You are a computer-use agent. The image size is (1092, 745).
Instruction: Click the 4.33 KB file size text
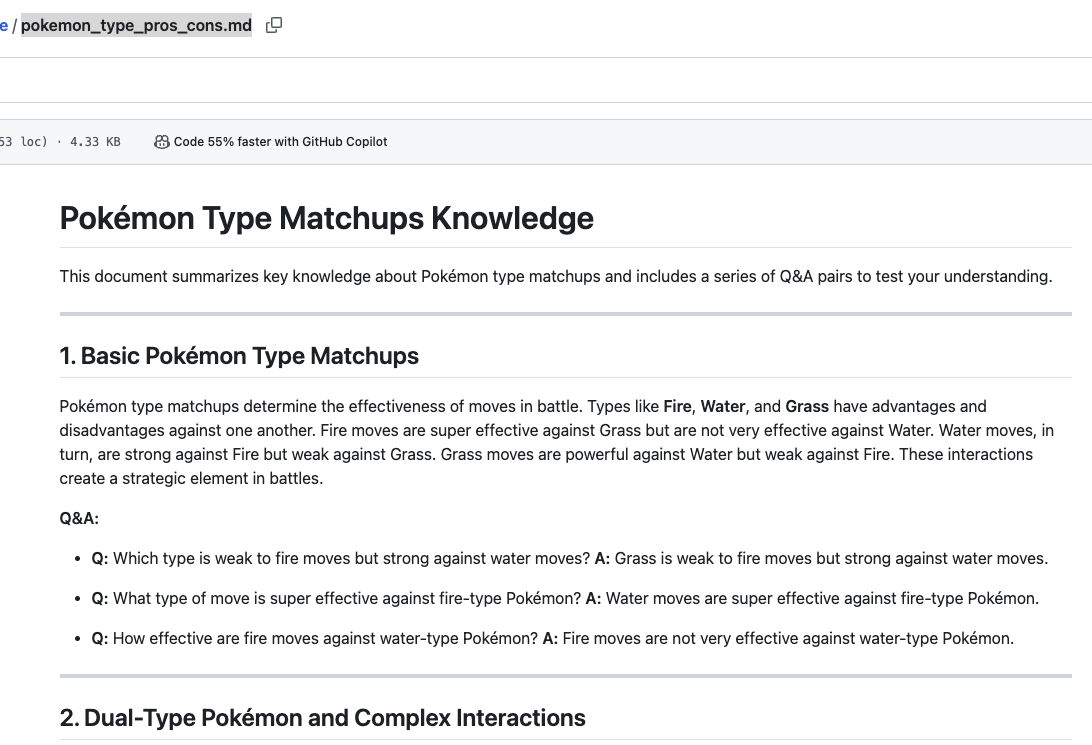coord(95,142)
